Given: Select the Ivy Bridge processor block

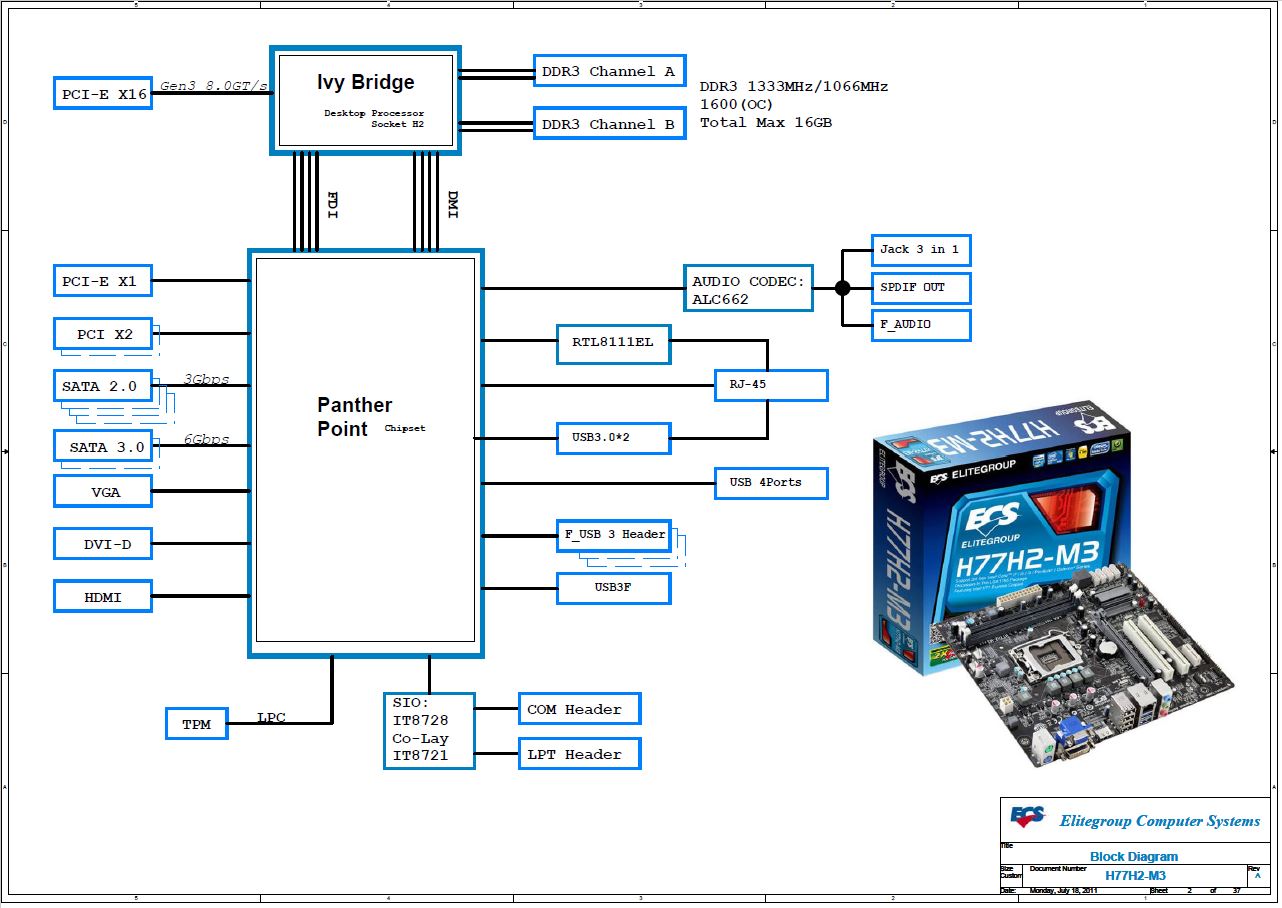Looking at the screenshot, I should click(365, 99).
